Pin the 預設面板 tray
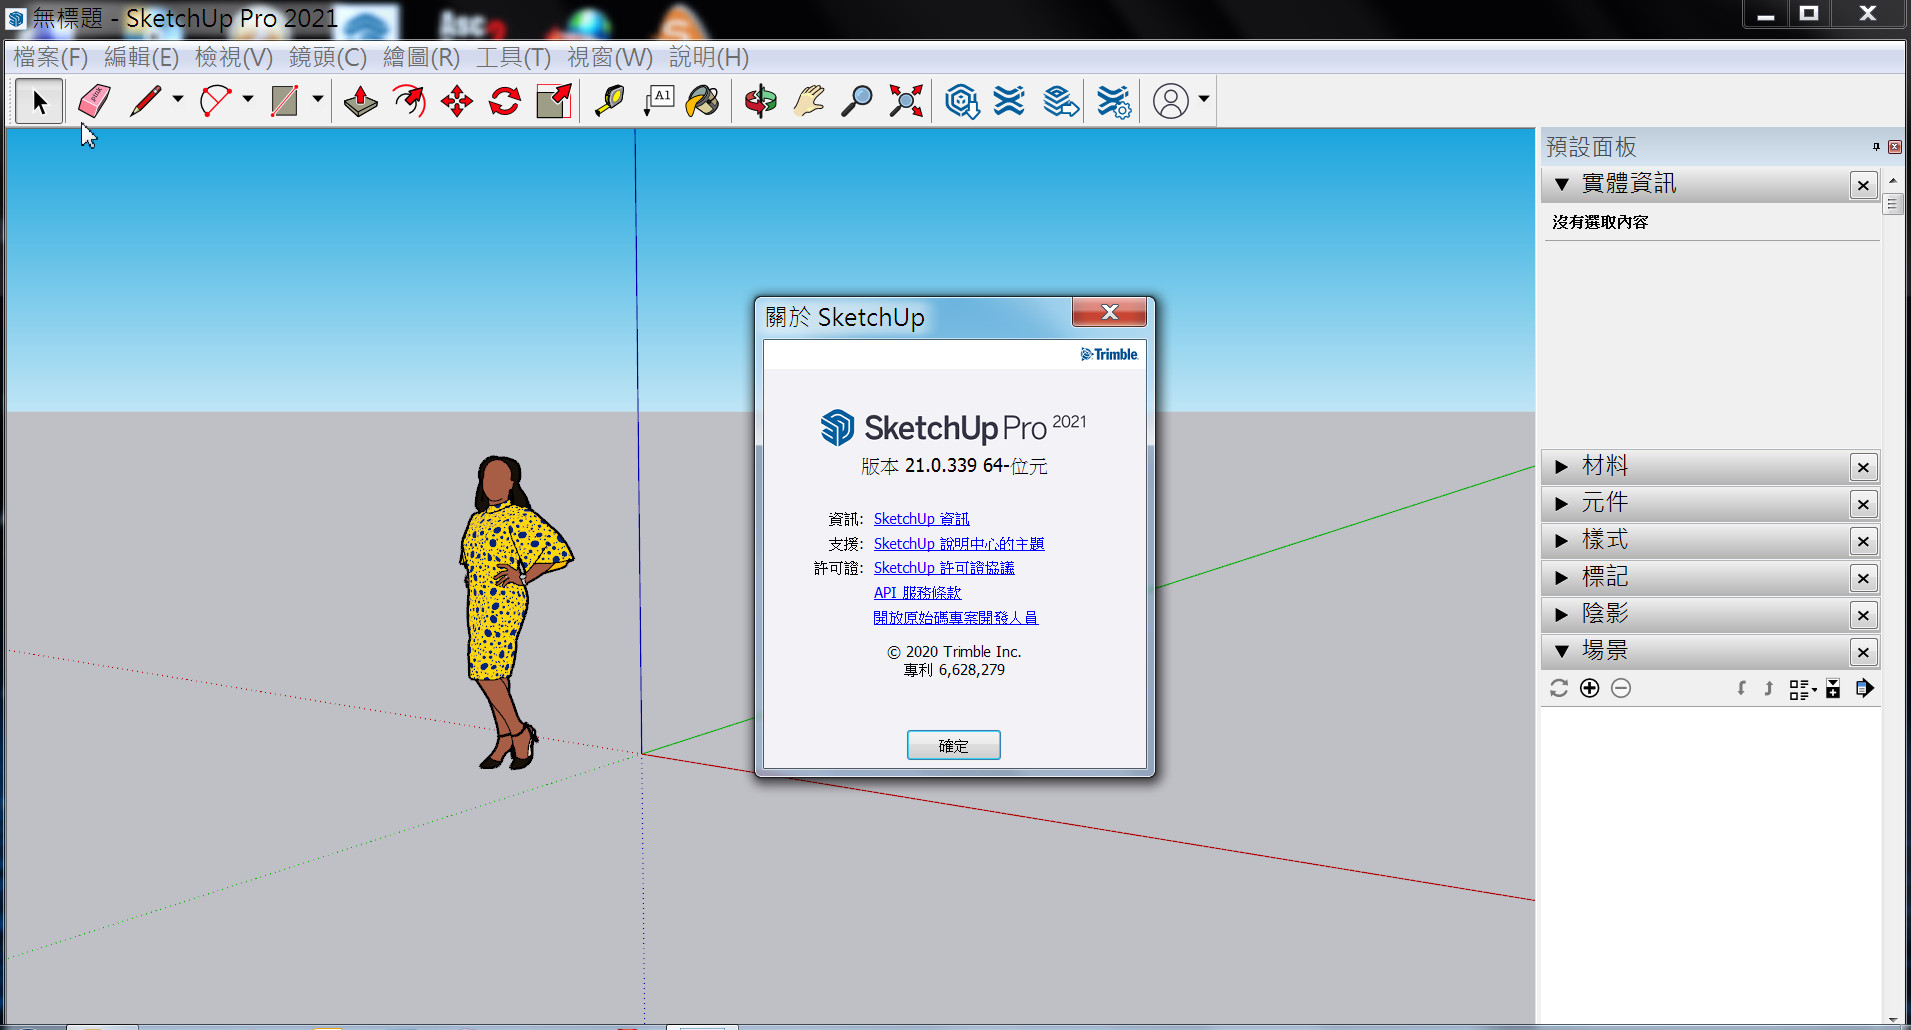 click(1876, 147)
